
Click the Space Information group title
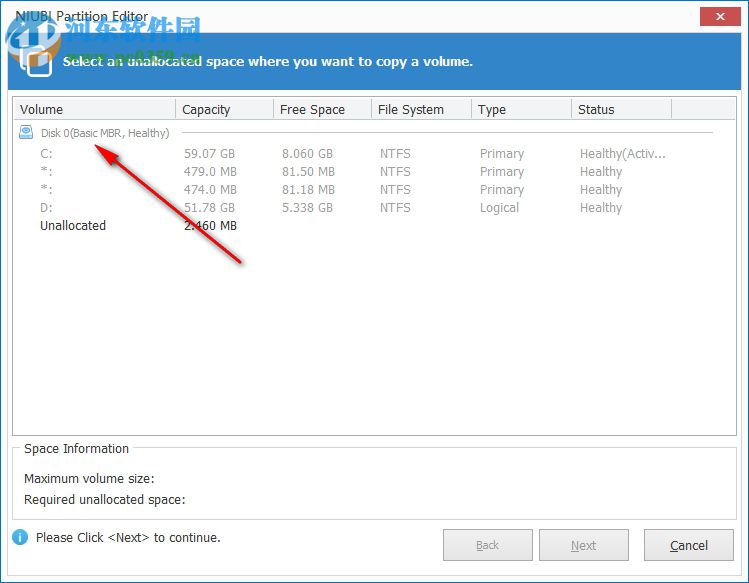coord(76,449)
